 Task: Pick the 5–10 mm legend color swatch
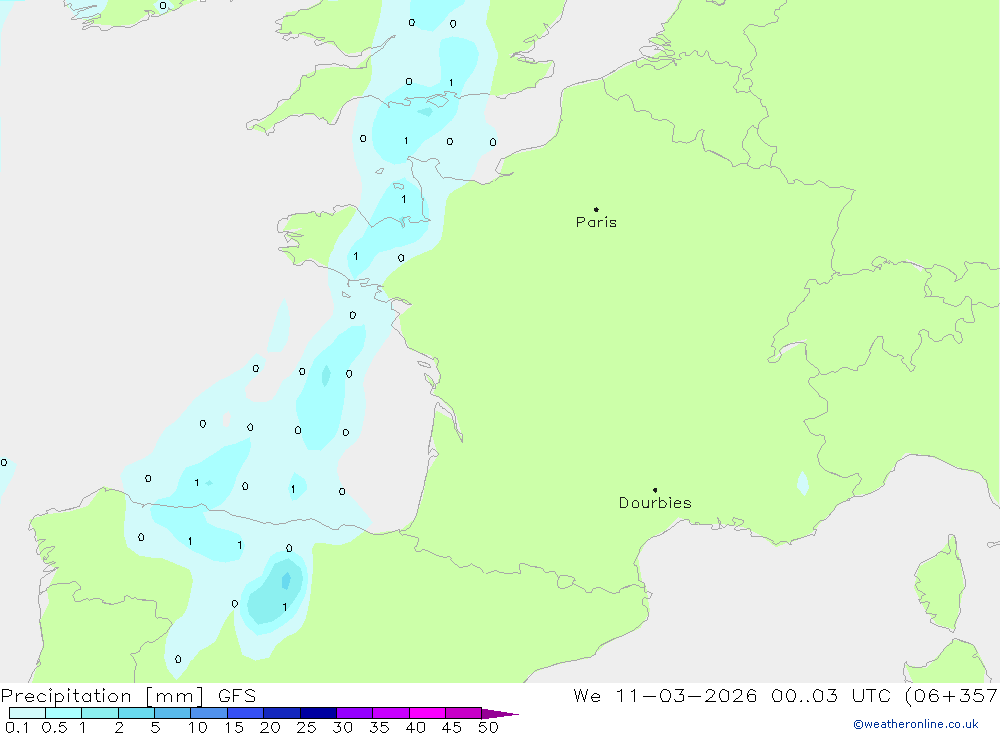coord(173,713)
